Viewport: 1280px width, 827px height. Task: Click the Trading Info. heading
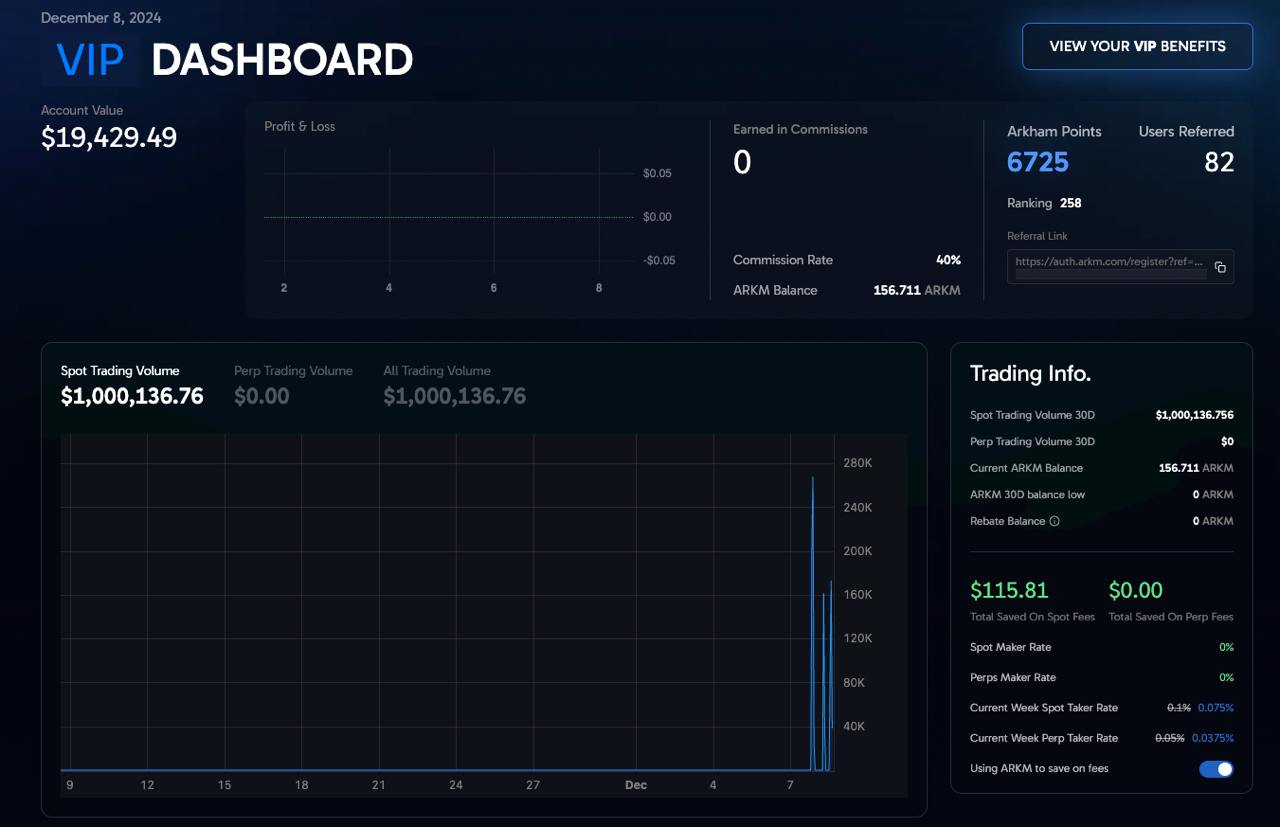pyautogui.click(x=1030, y=374)
